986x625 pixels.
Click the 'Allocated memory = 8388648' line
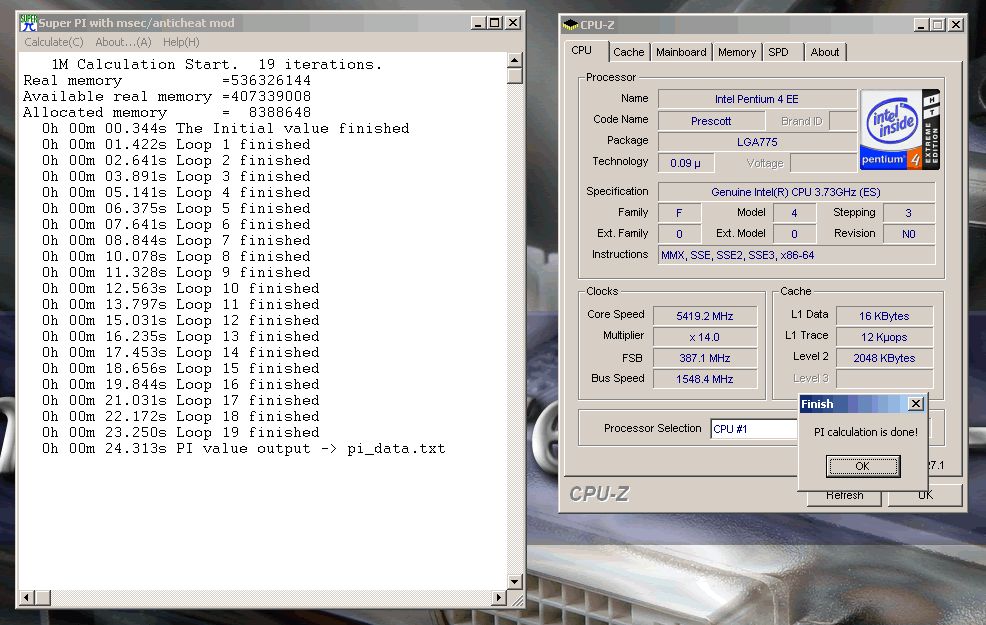pyautogui.click(x=167, y=113)
